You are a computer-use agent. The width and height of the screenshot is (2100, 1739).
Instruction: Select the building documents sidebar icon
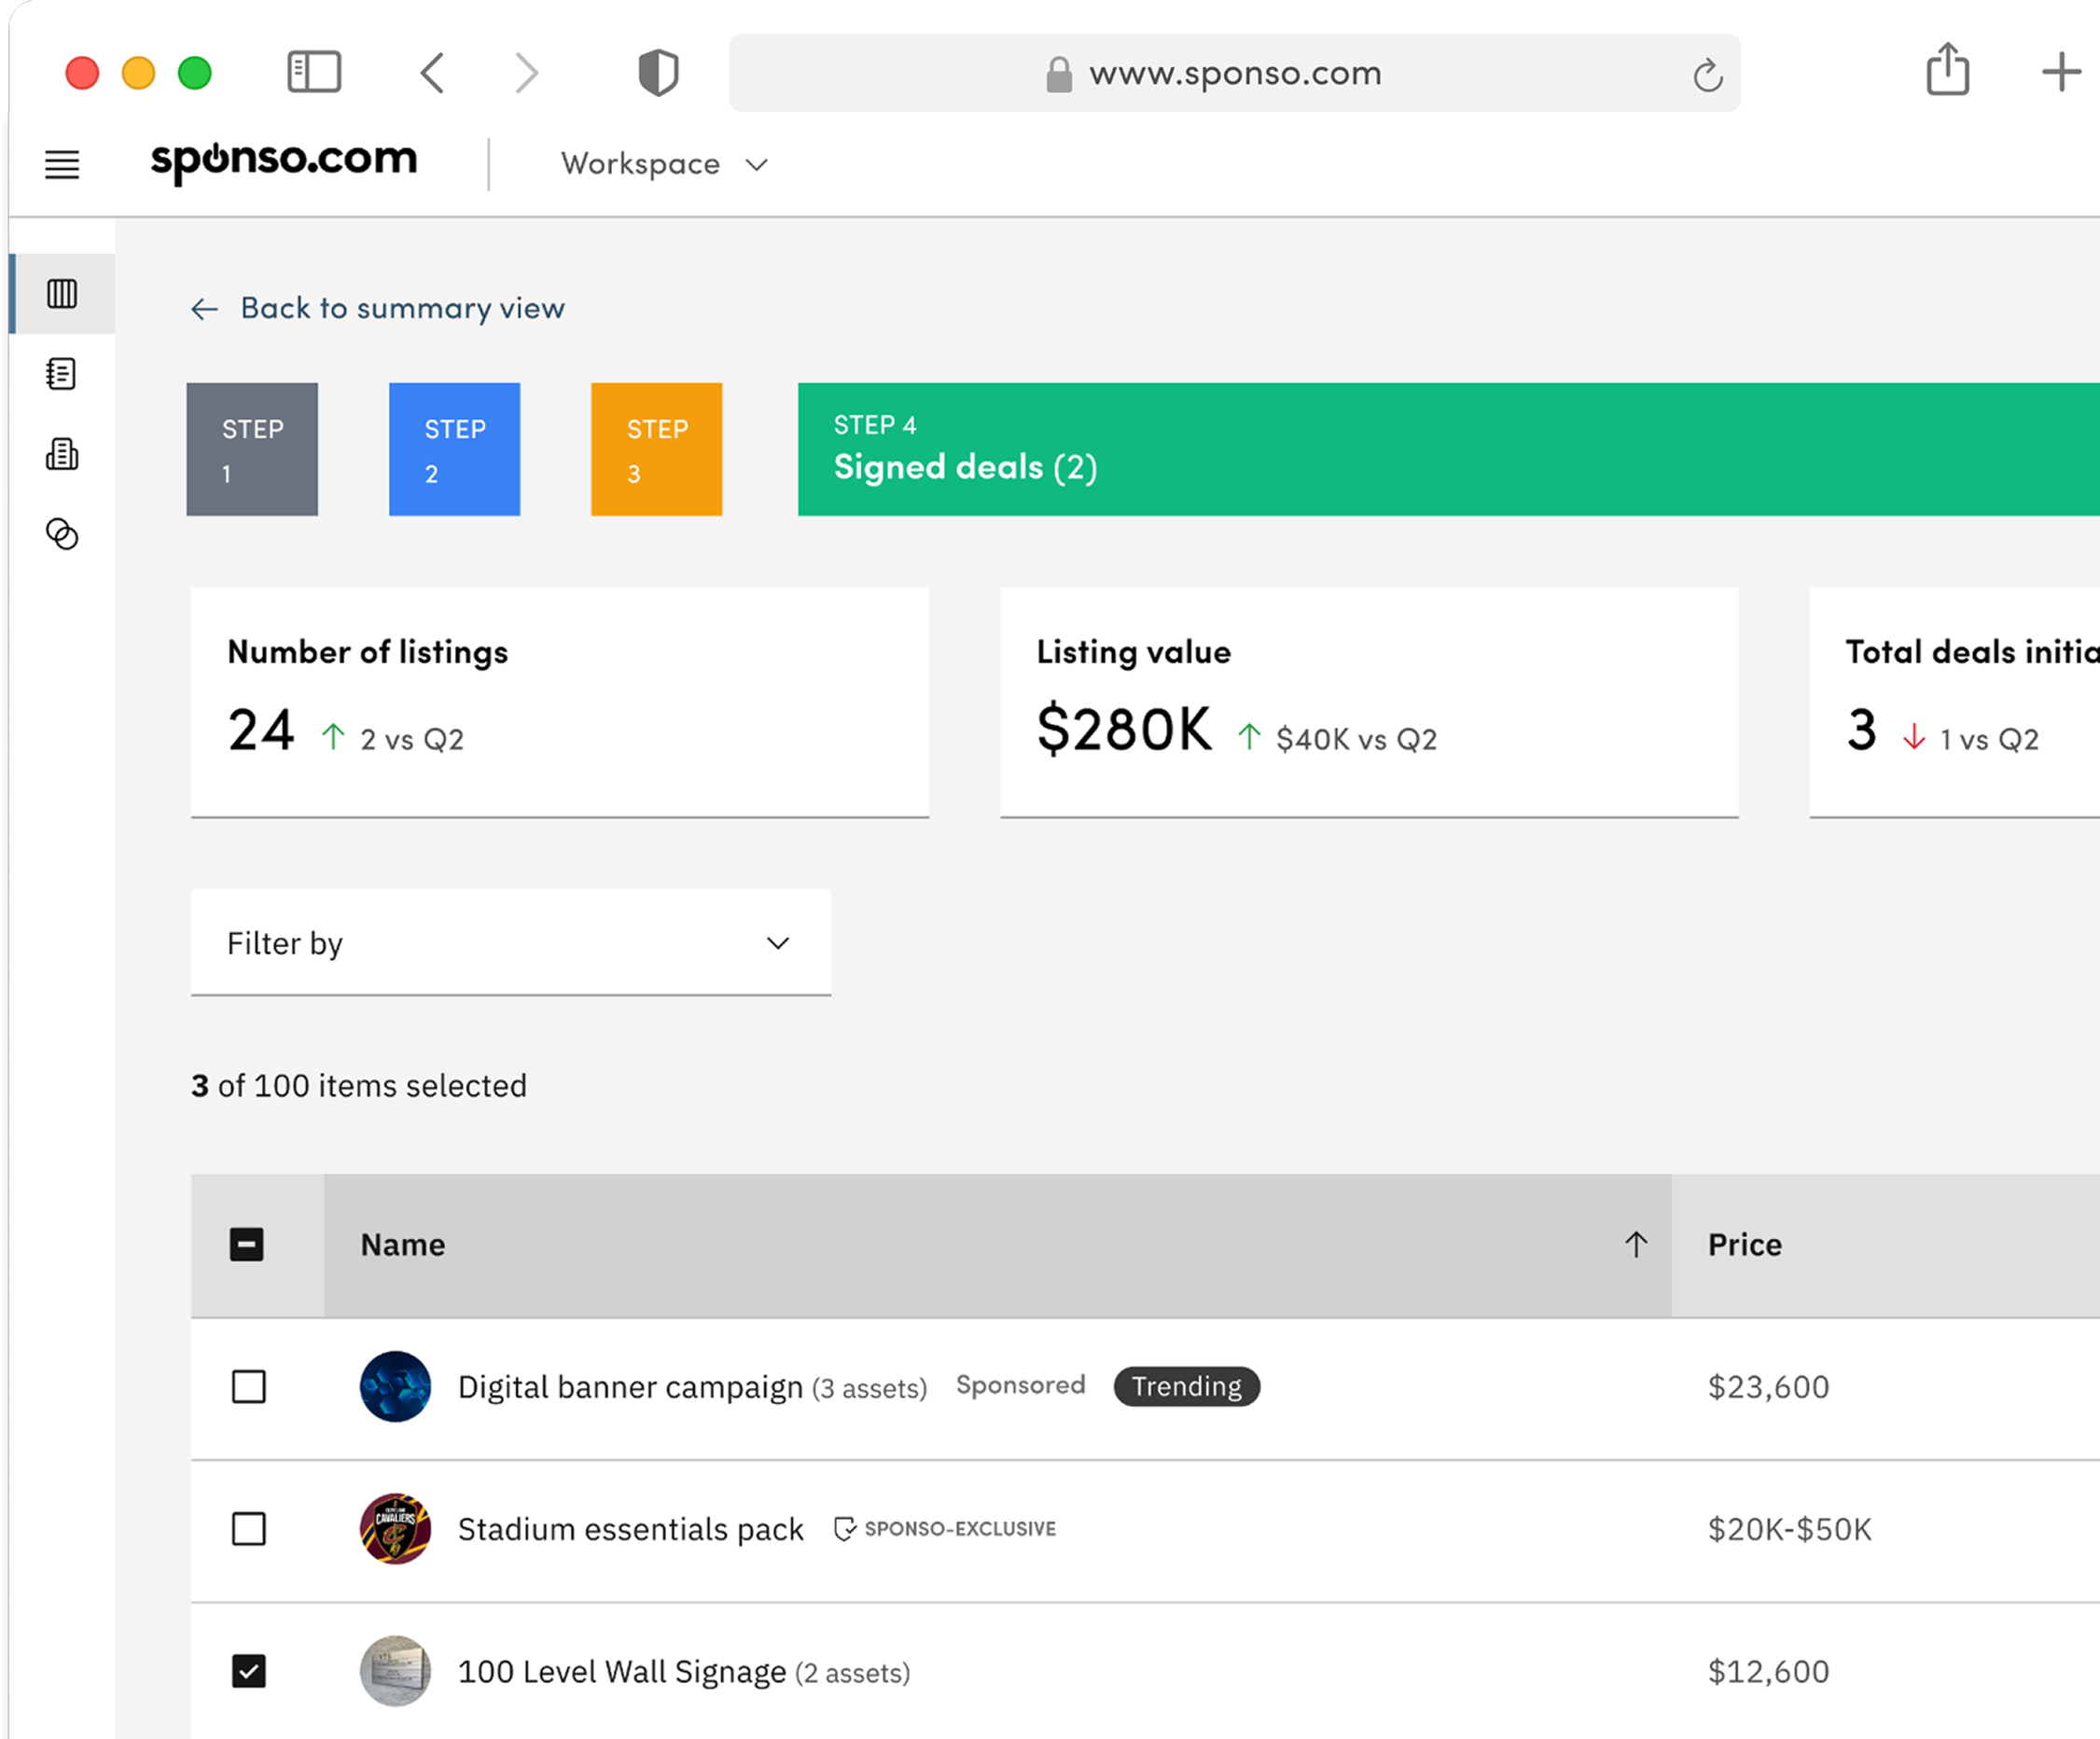point(62,454)
